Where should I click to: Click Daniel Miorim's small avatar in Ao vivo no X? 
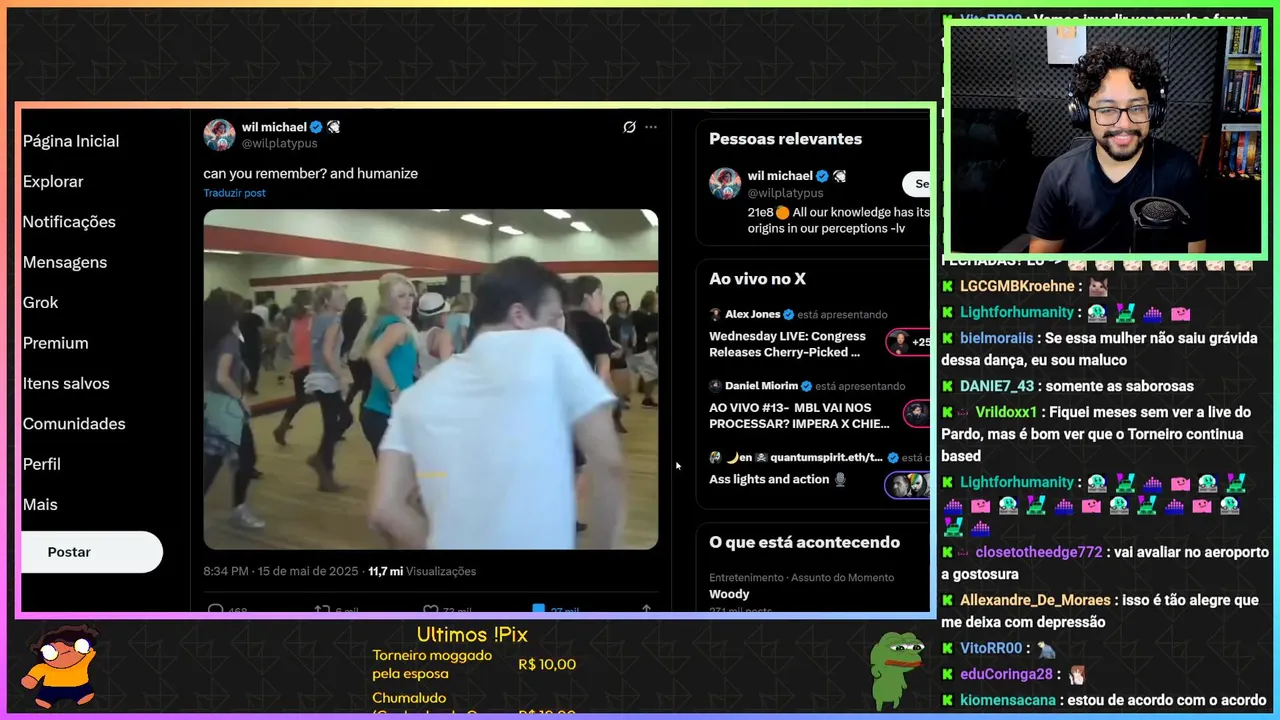point(716,386)
